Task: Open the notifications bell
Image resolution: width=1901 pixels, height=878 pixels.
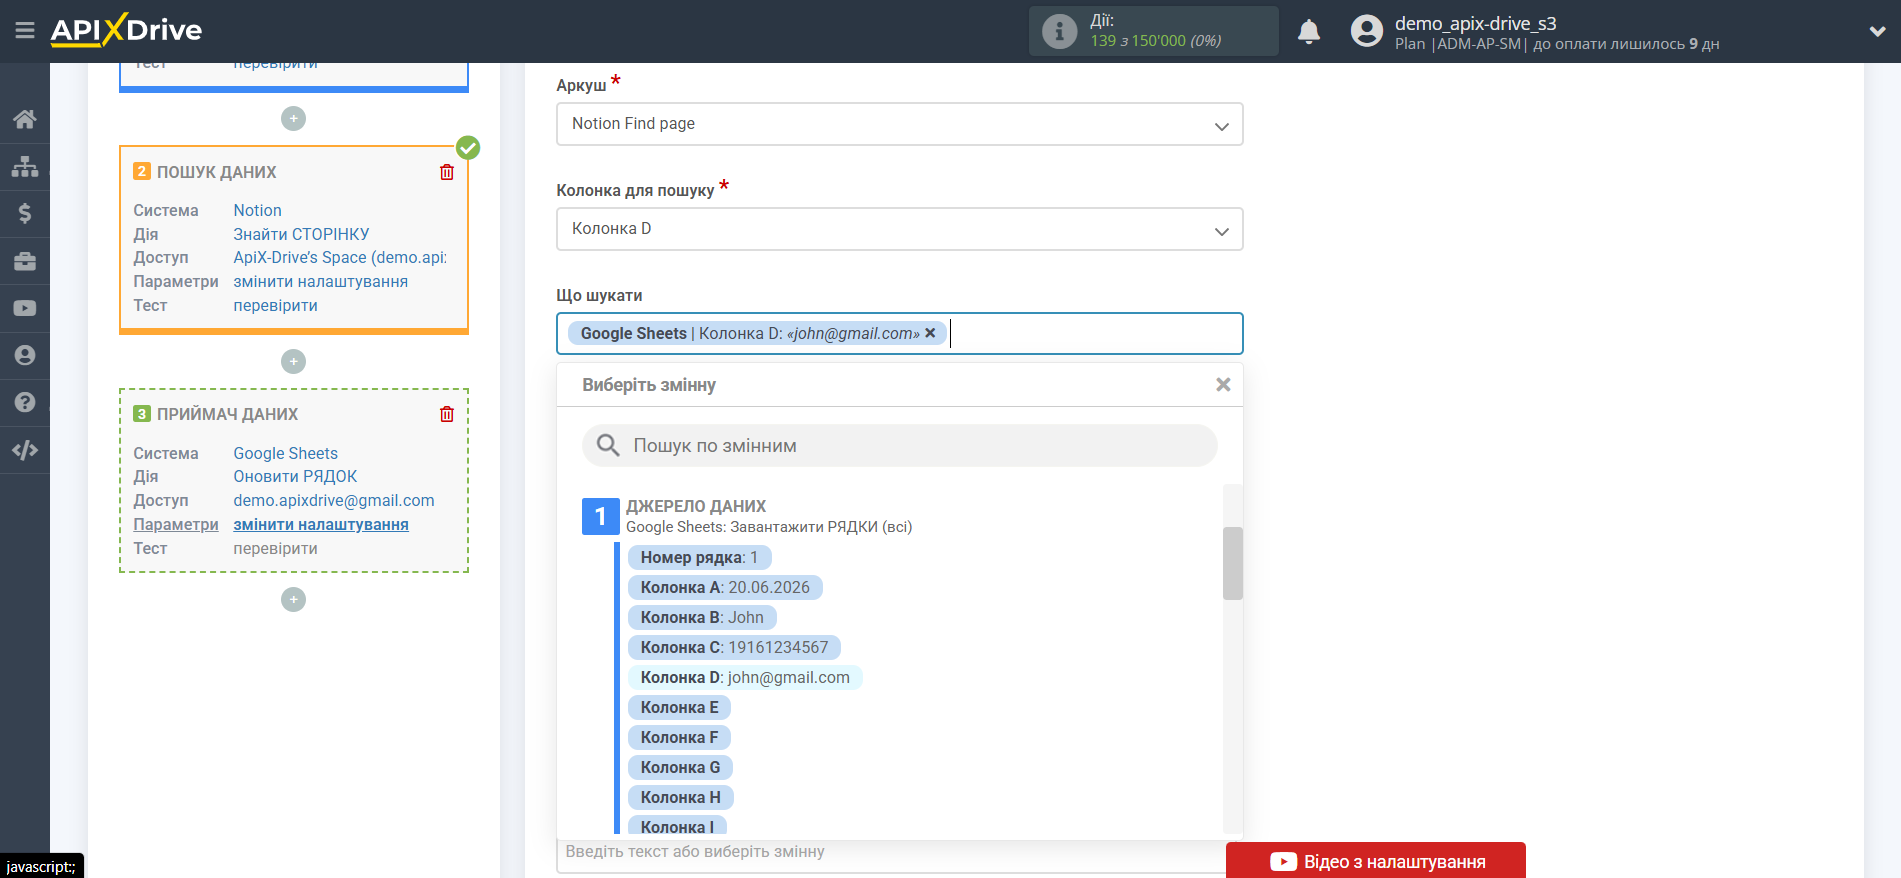Action: (1308, 32)
